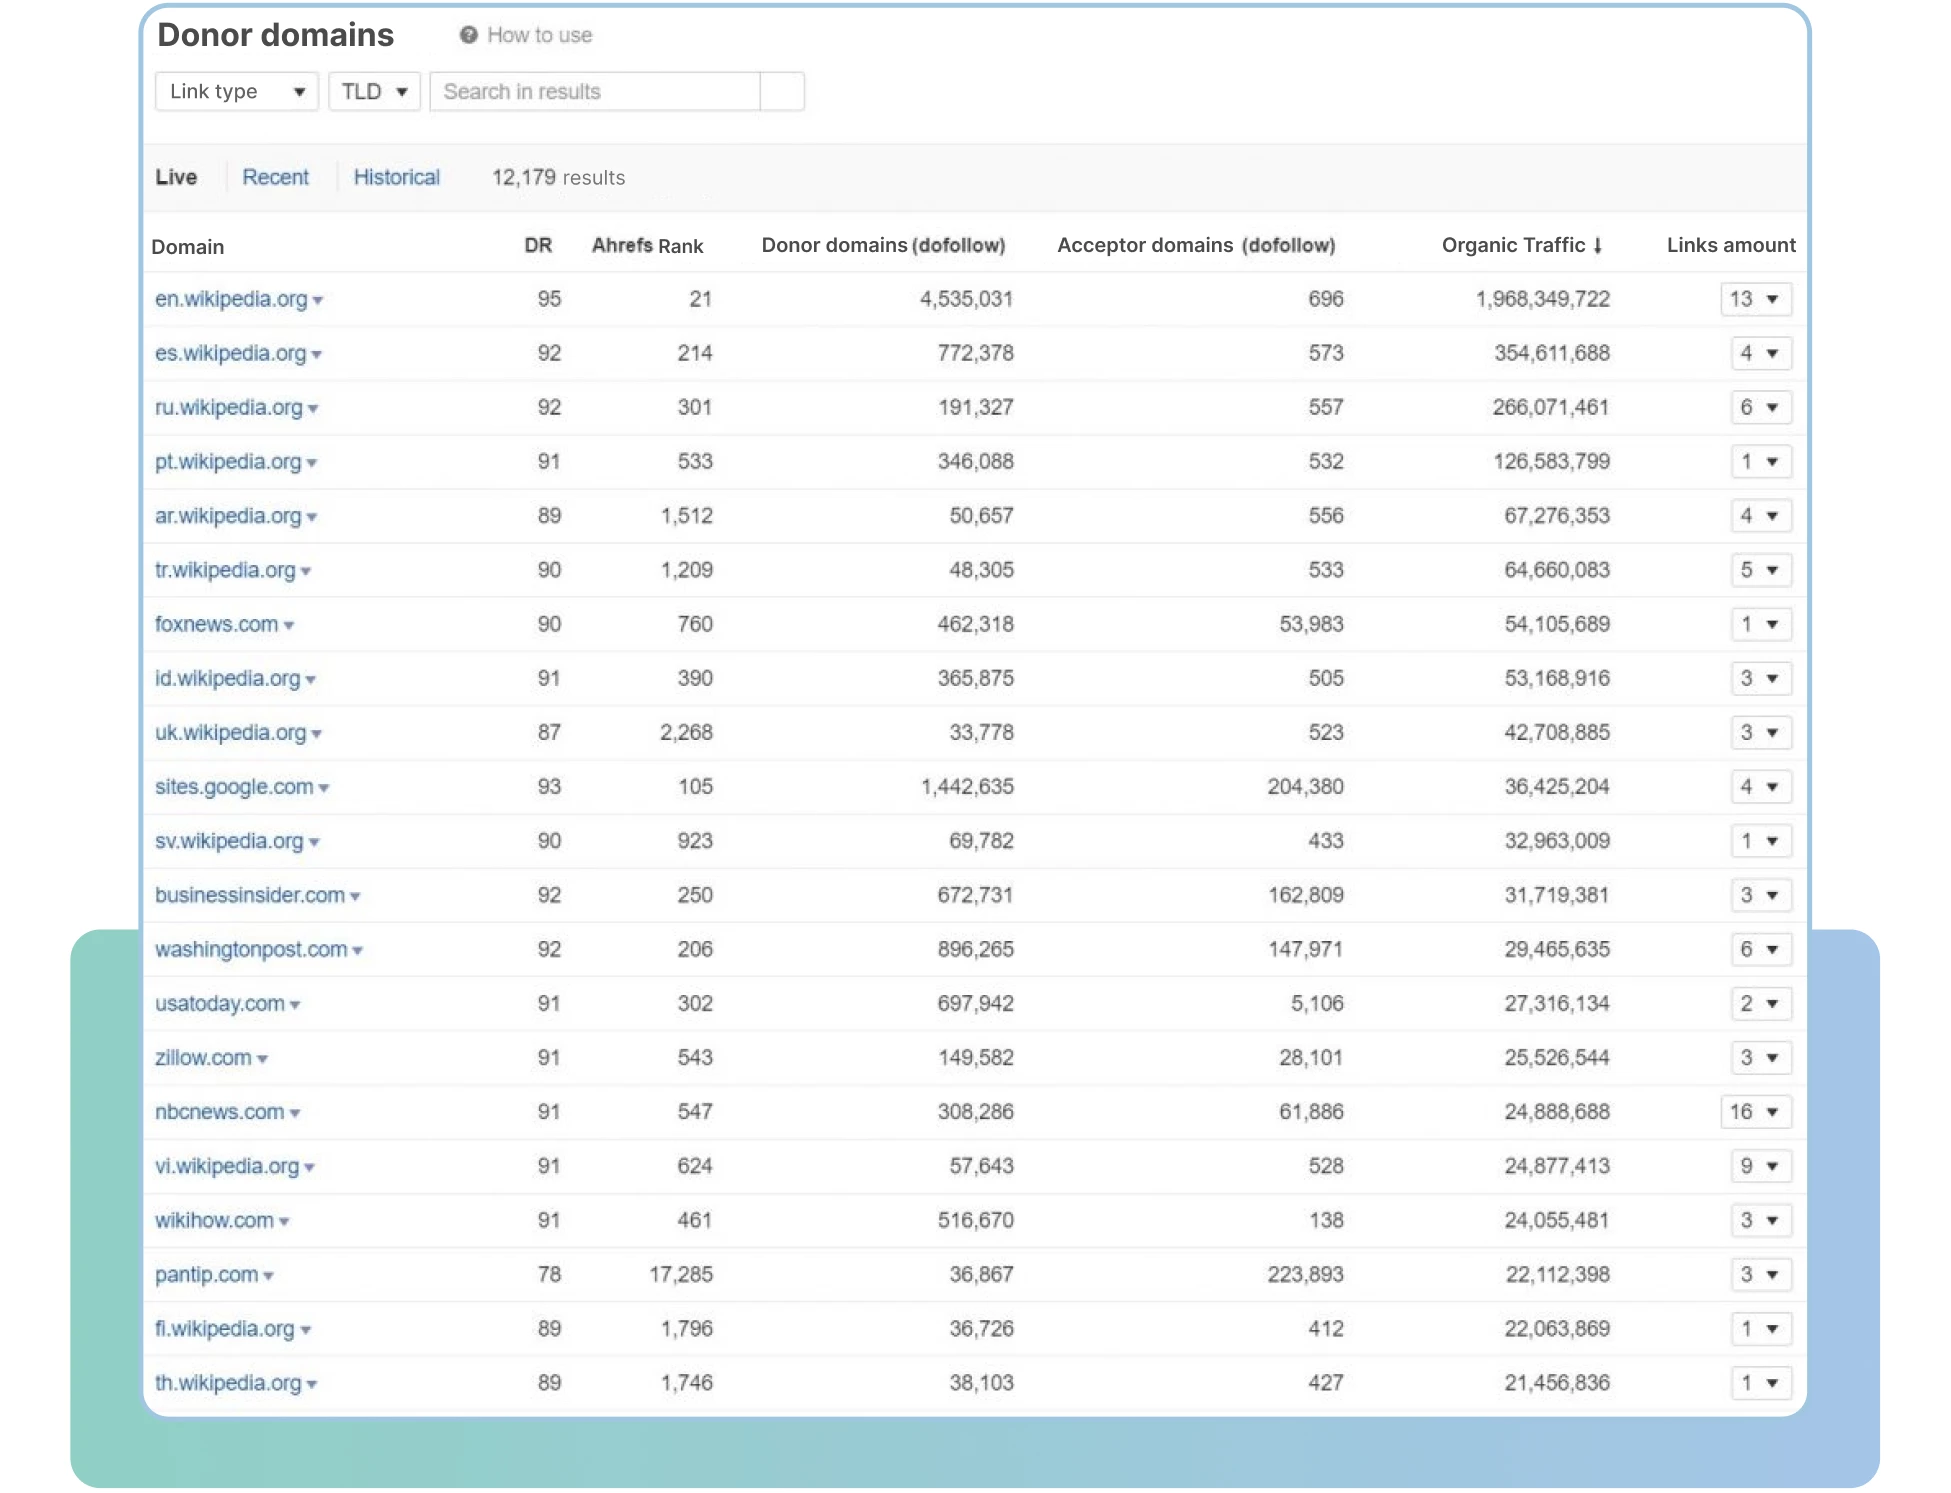This screenshot has width=1951, height=1493.
Task: Select Ahrefs Rank value 17,285 for pantip.com
Action: 681,1274
